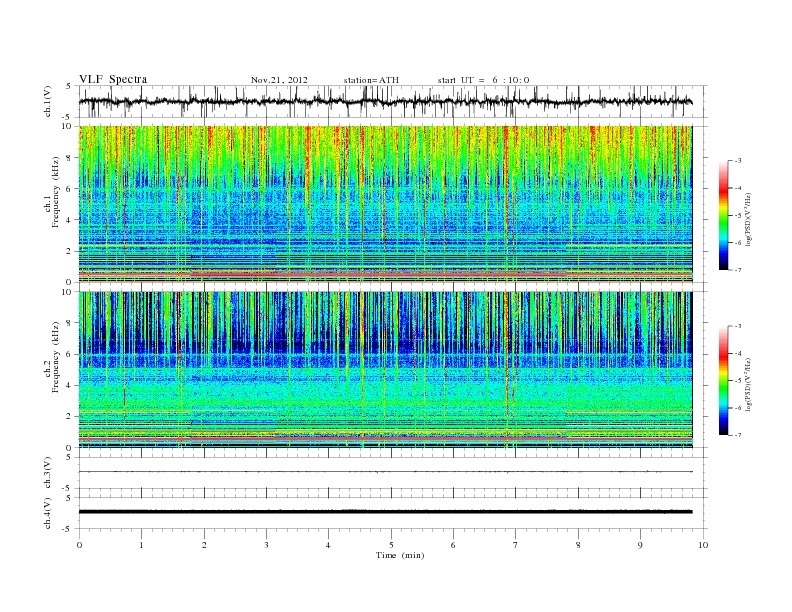Click the red band of the ch.1 color bar
Image resolution: width=792 pixels, height=612 pixels.
pyautogui.click(x=723, y=188)
